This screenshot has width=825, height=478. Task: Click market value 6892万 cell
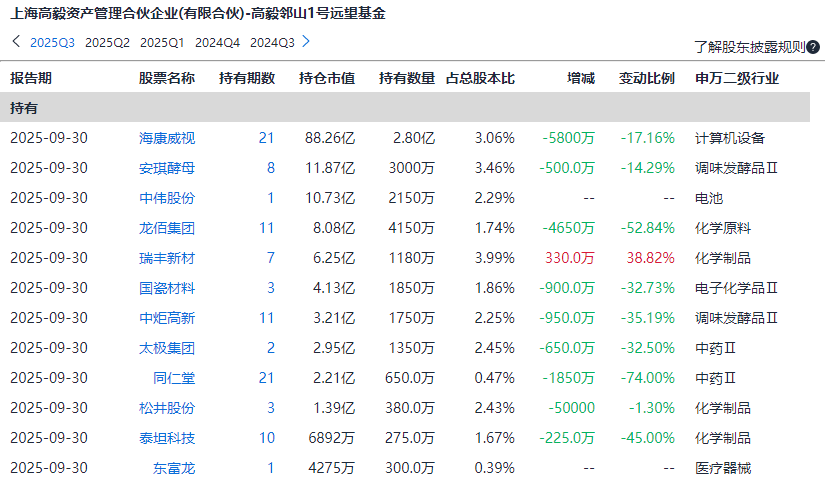pos(331,438)
